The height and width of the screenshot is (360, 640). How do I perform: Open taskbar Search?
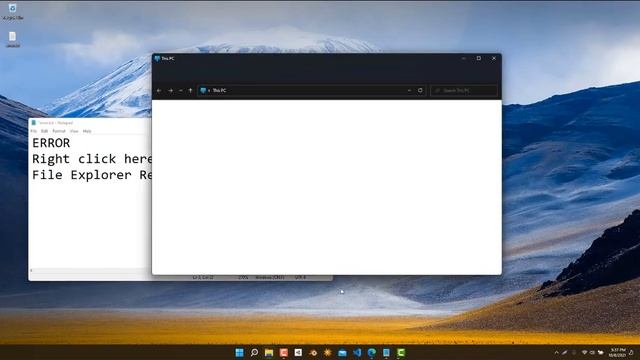pyautogui.click(x=254, y=352)
